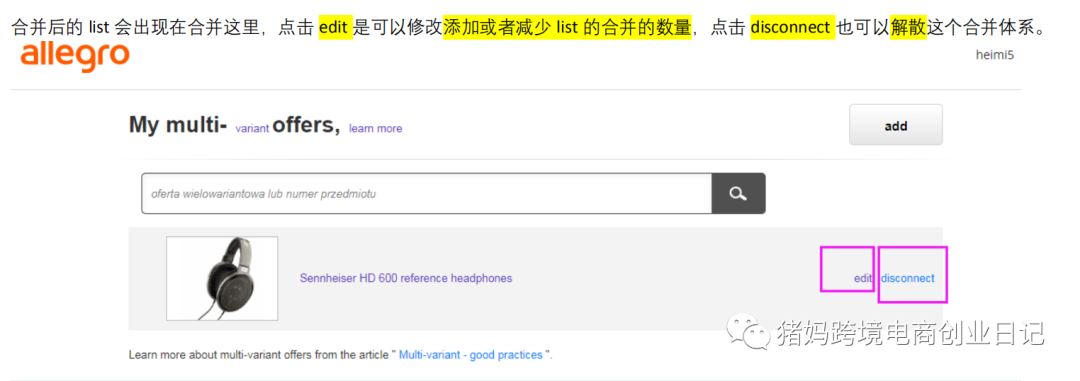Open Multi-variant - good practices article

(470, 355)
